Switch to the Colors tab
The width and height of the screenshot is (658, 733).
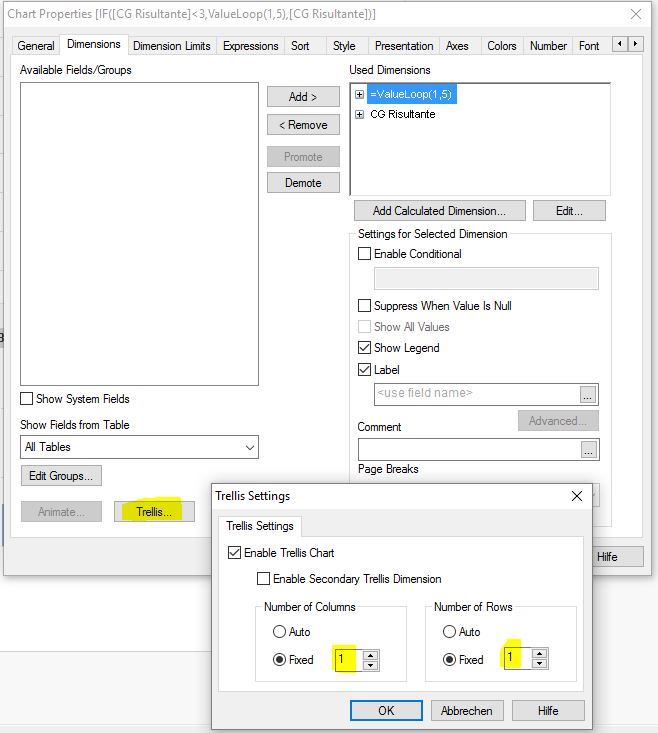[502, 46]
